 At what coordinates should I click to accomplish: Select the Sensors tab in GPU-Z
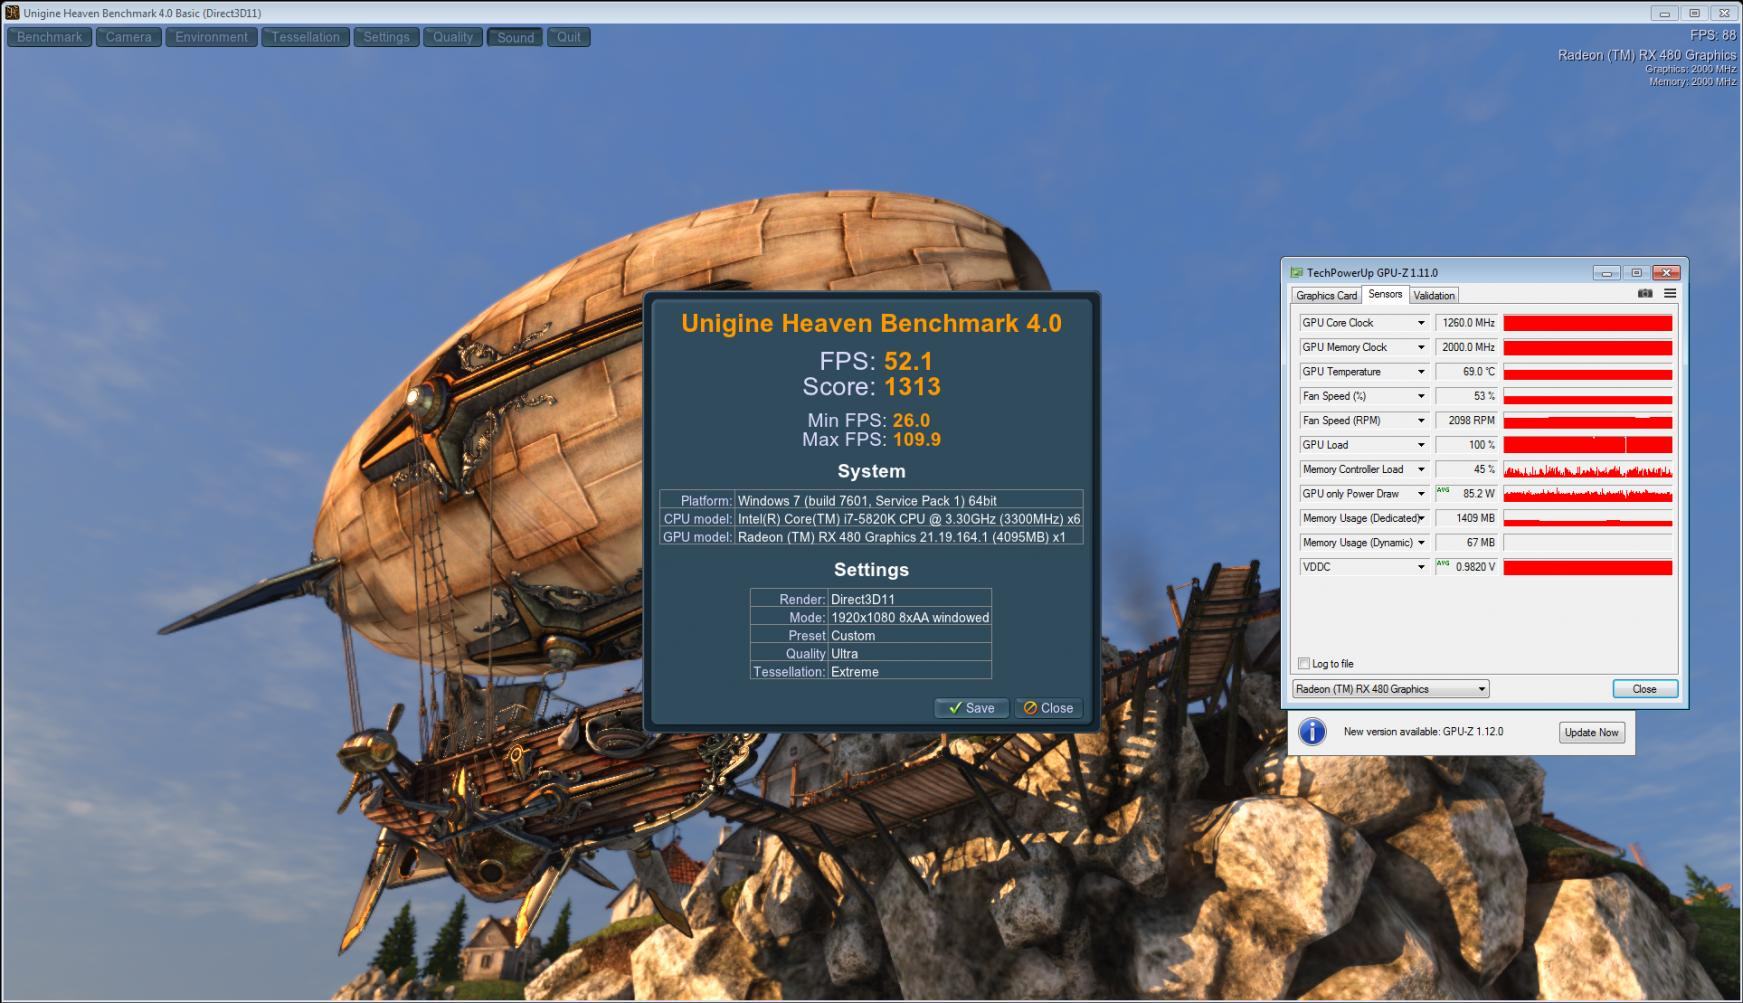coord(1385,294)
